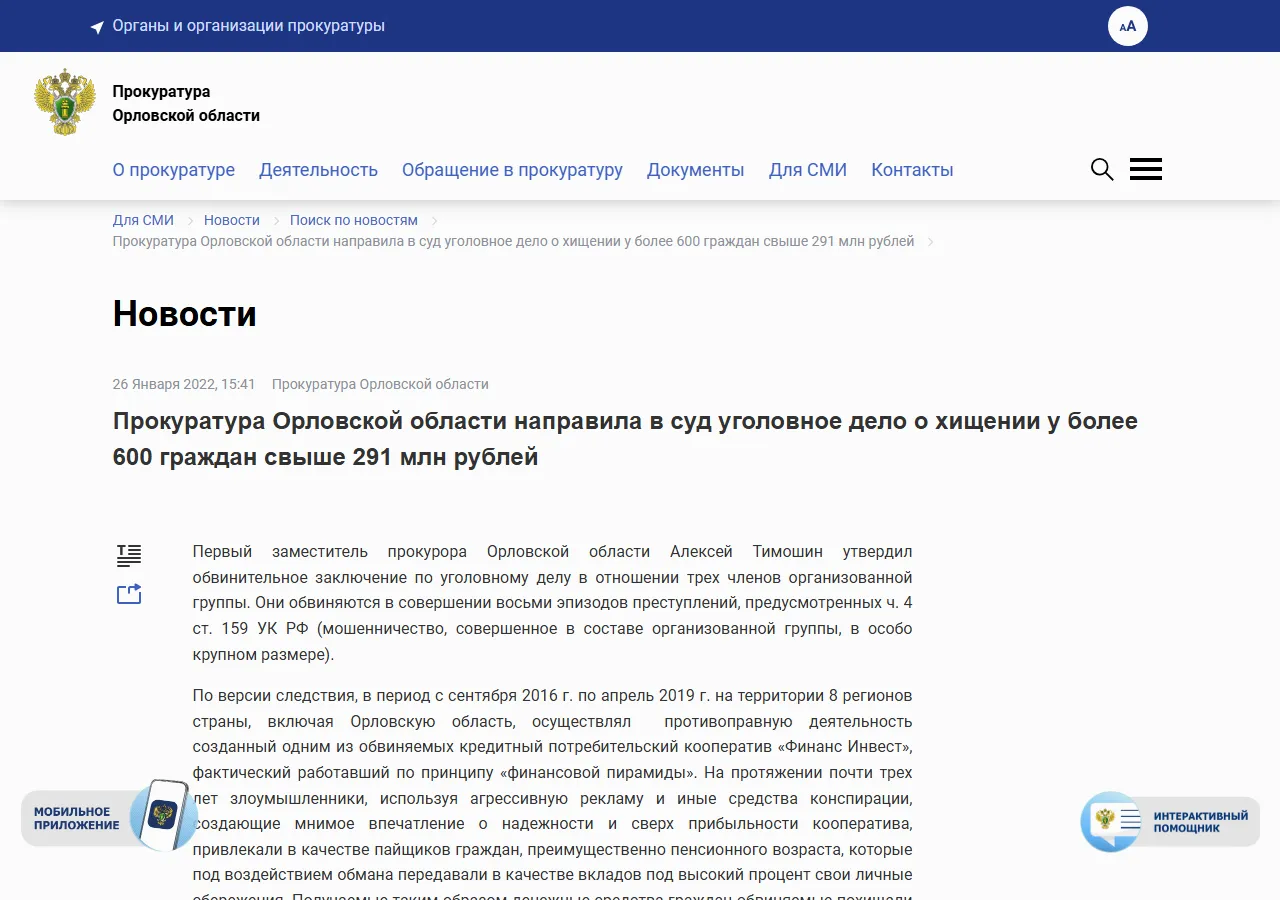Toggle the font size accessibility button
Viewport: 1280px width, 900px height.
pos(1128,26)
